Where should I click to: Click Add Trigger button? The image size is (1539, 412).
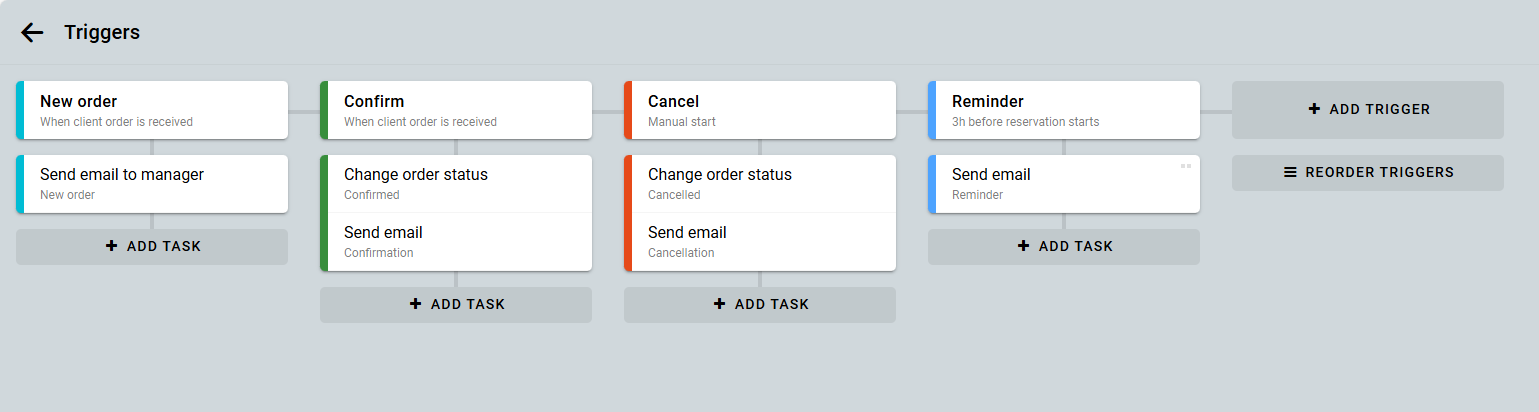(x=1367, y=109)
